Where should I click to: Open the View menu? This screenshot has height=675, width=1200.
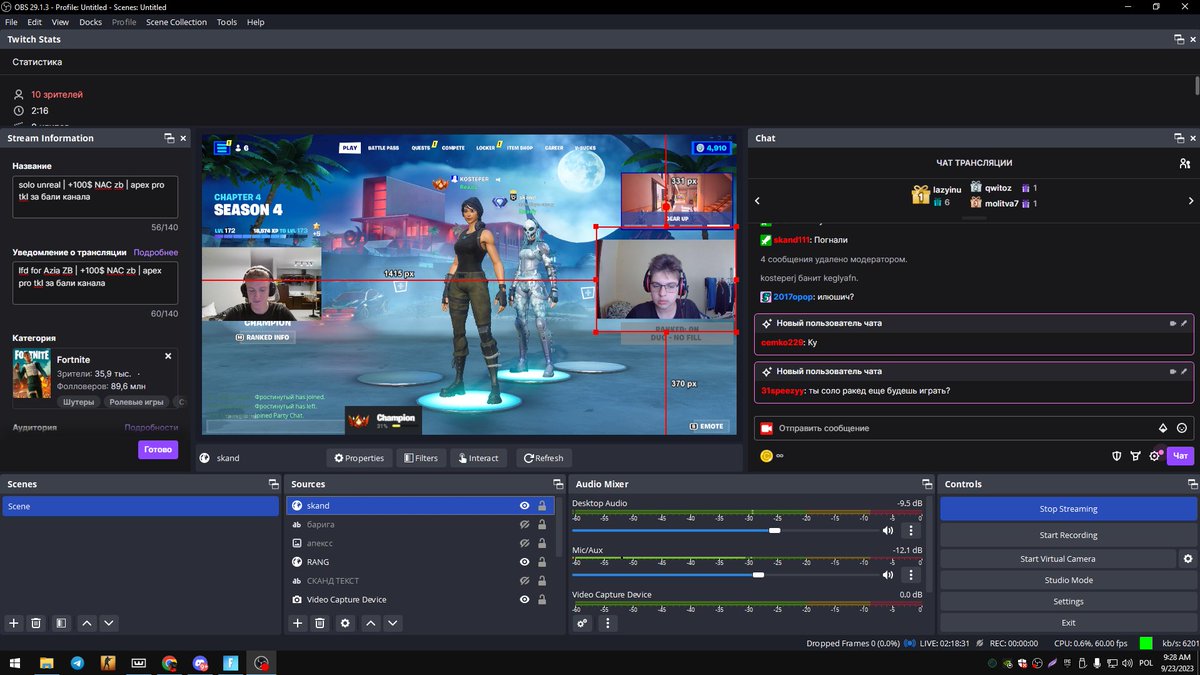60,22
